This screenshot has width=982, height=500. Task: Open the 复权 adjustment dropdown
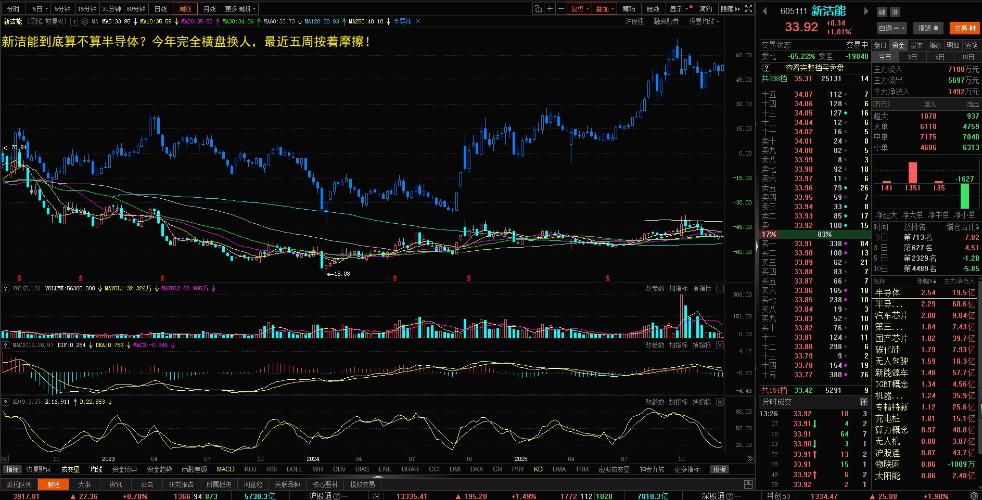(579, 9)
